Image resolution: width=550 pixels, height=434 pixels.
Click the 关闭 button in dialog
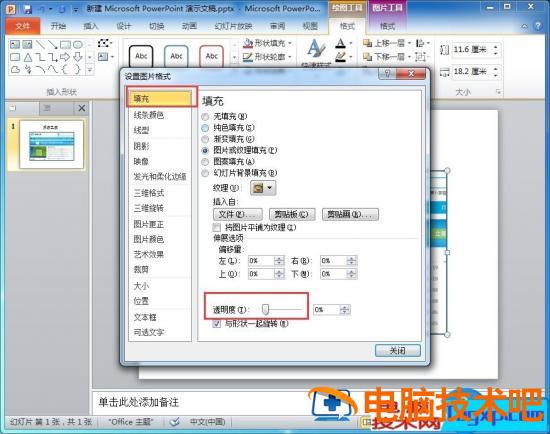point(397,350)
